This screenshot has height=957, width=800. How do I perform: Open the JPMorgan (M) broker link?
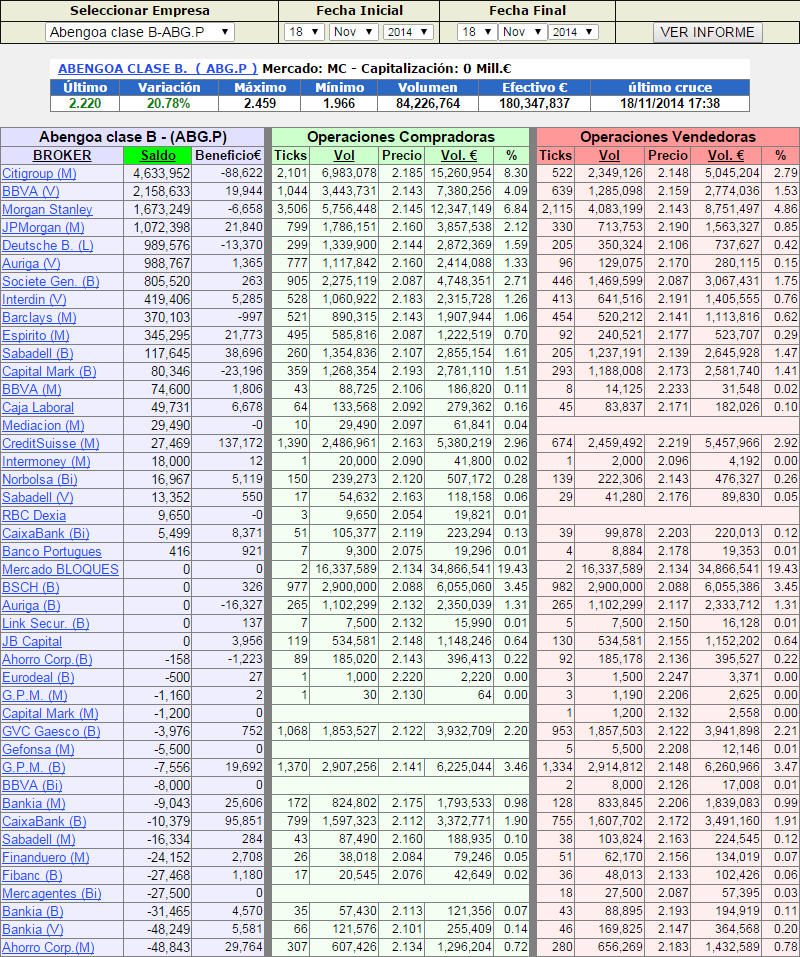point(43,228)
